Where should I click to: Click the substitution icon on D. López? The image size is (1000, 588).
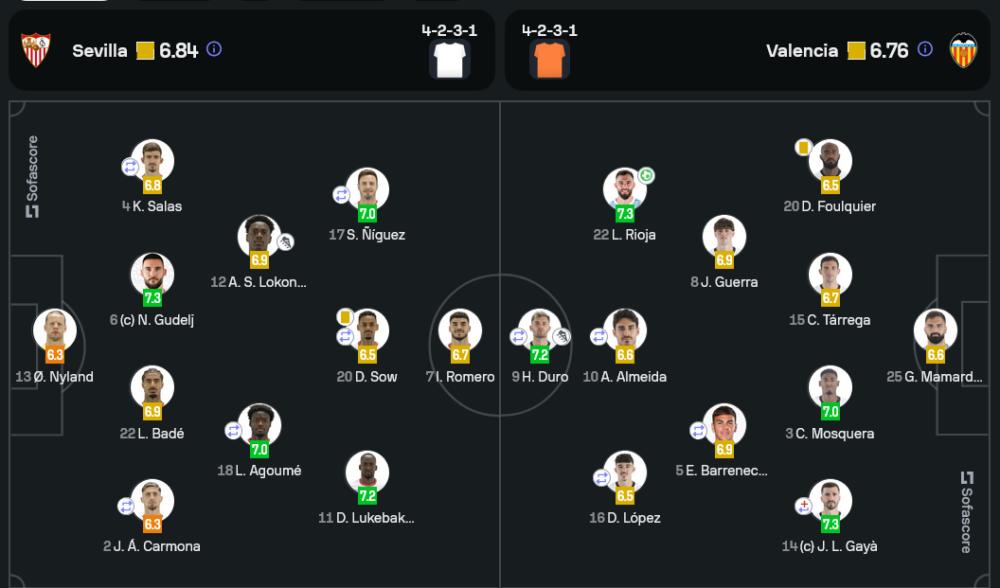click(x=602, y=478)
